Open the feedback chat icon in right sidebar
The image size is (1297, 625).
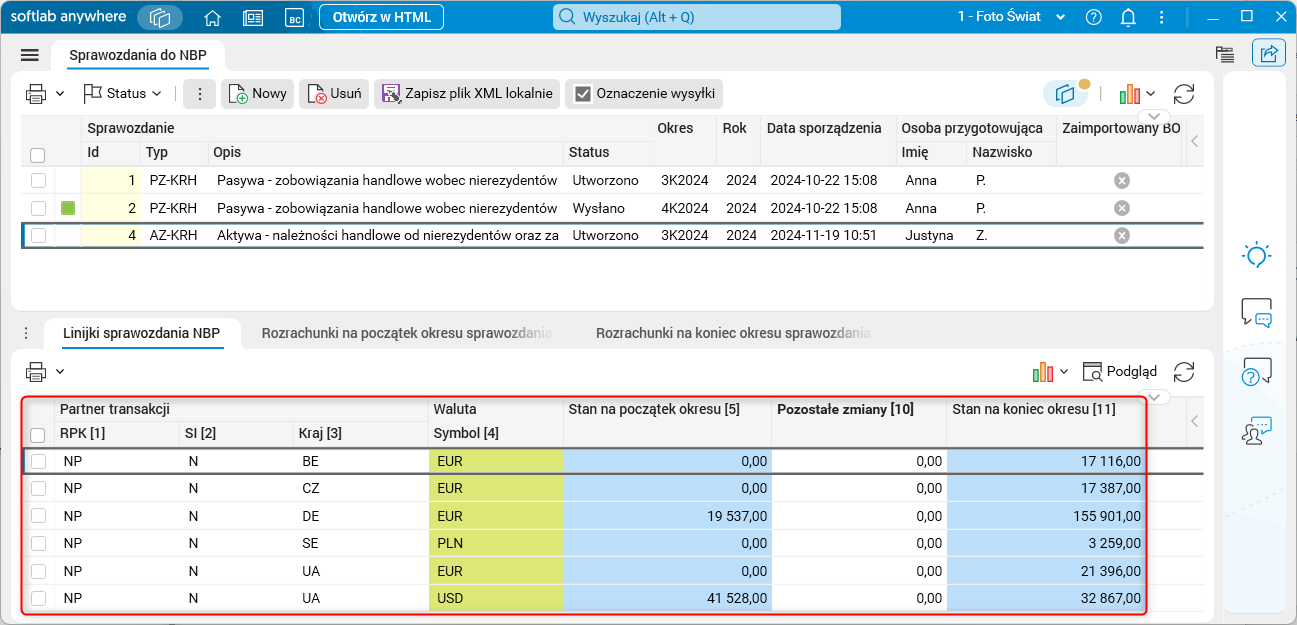coord(1256,313)
